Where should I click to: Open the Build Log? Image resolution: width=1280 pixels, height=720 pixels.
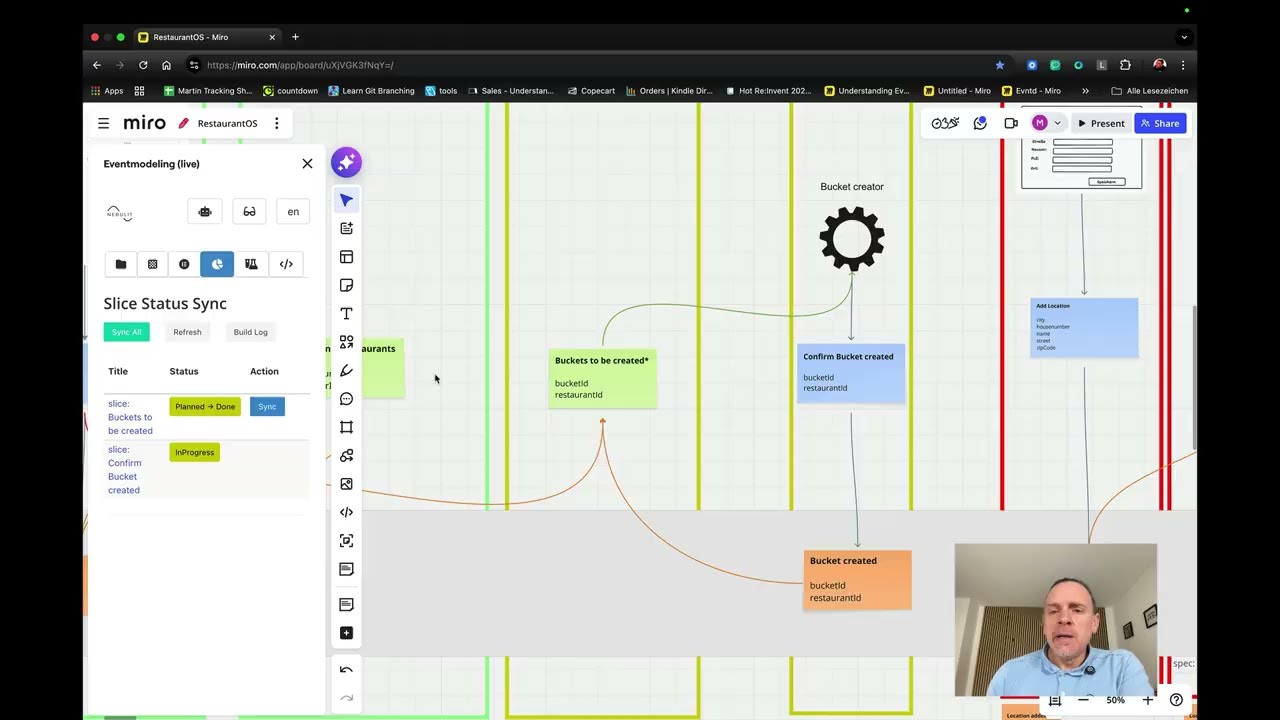pyautogui.click(x=250, y=332)
